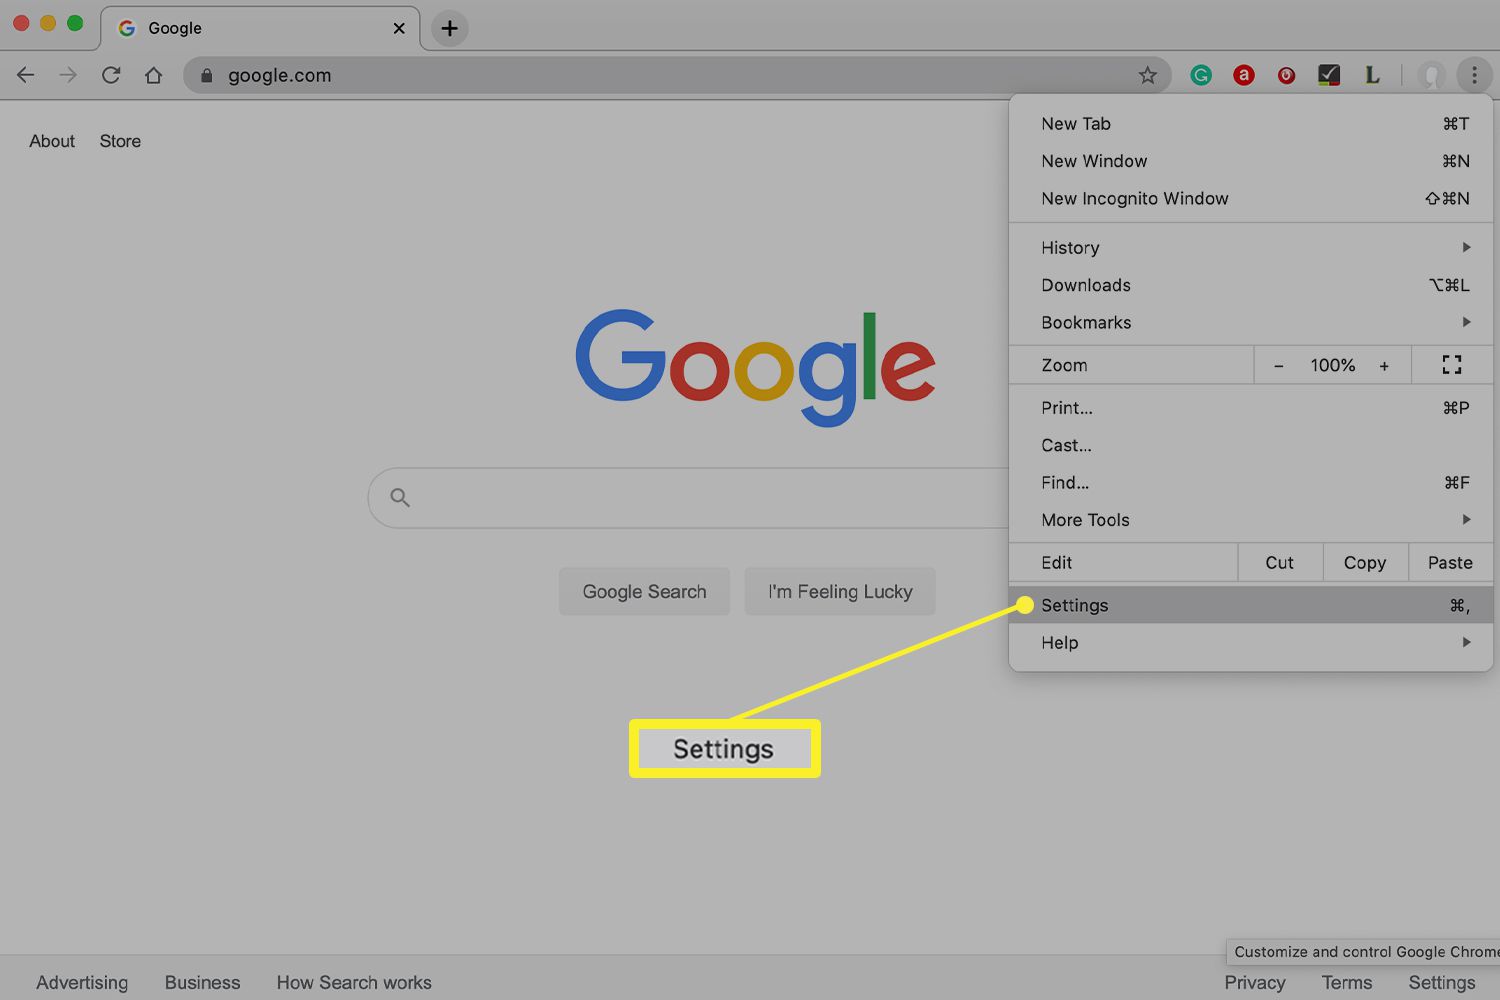
Task: Open a new tab with plus button
Action: click(449, 28)
